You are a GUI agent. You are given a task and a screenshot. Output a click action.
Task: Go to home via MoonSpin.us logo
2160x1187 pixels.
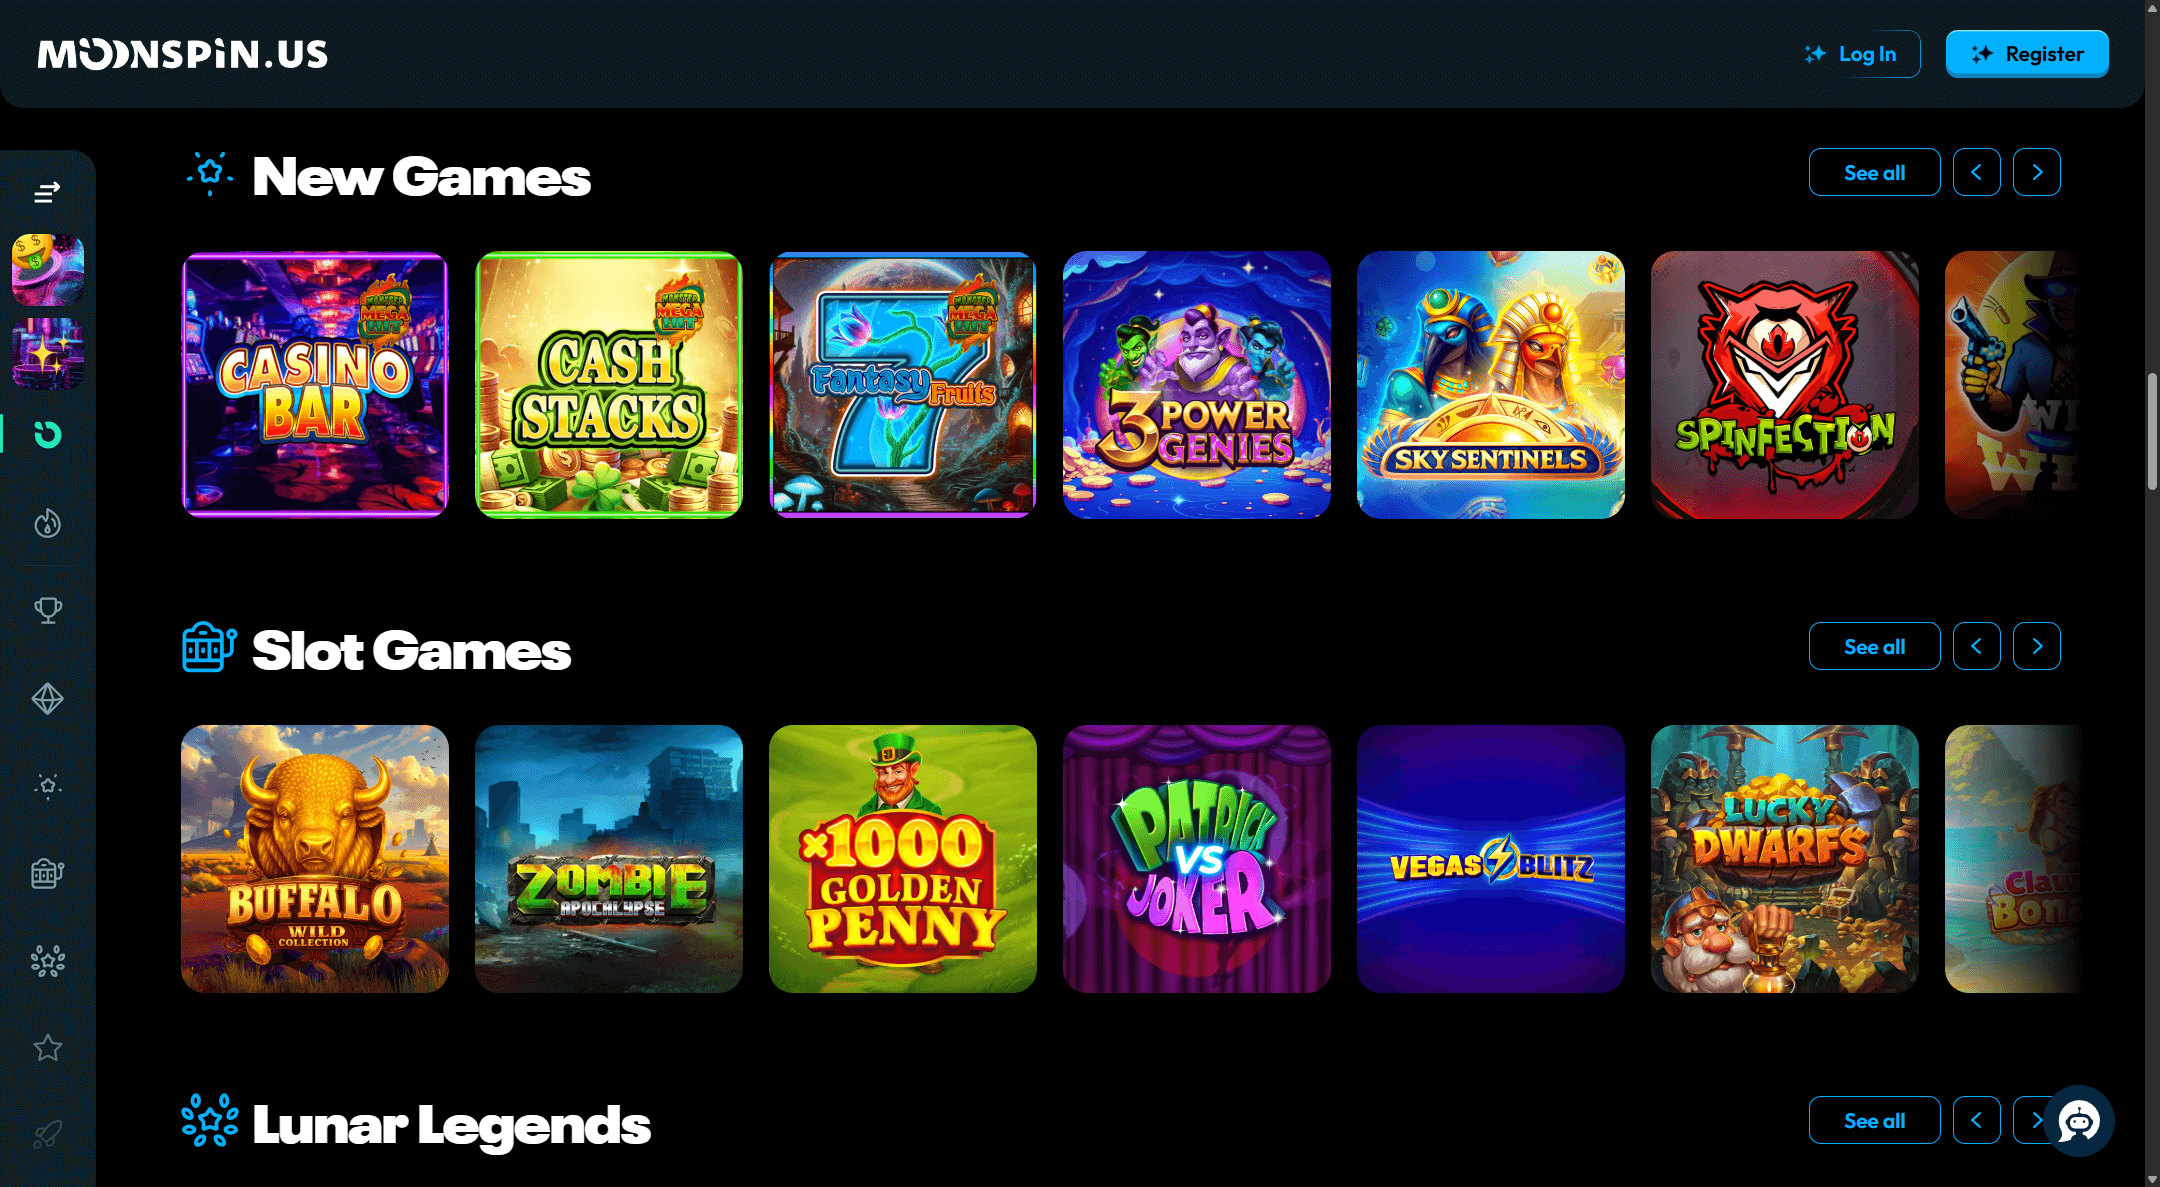point(183,54)
